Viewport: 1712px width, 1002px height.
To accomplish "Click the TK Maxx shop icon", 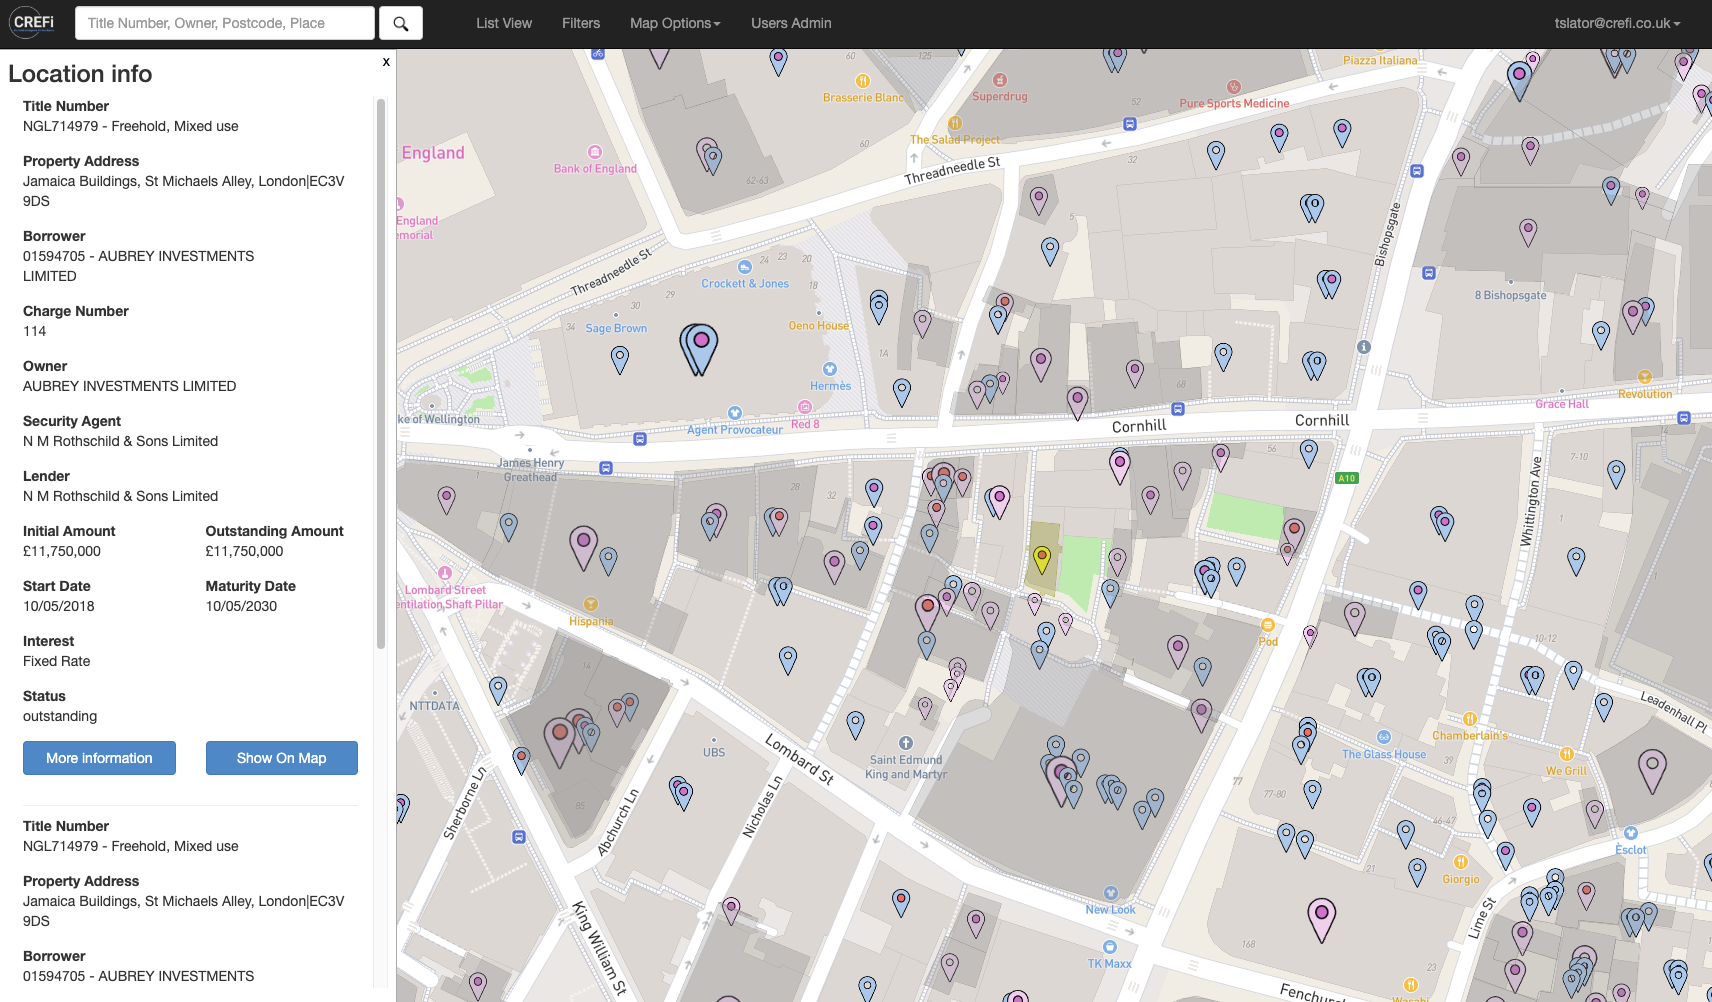I will (1109, 947).
